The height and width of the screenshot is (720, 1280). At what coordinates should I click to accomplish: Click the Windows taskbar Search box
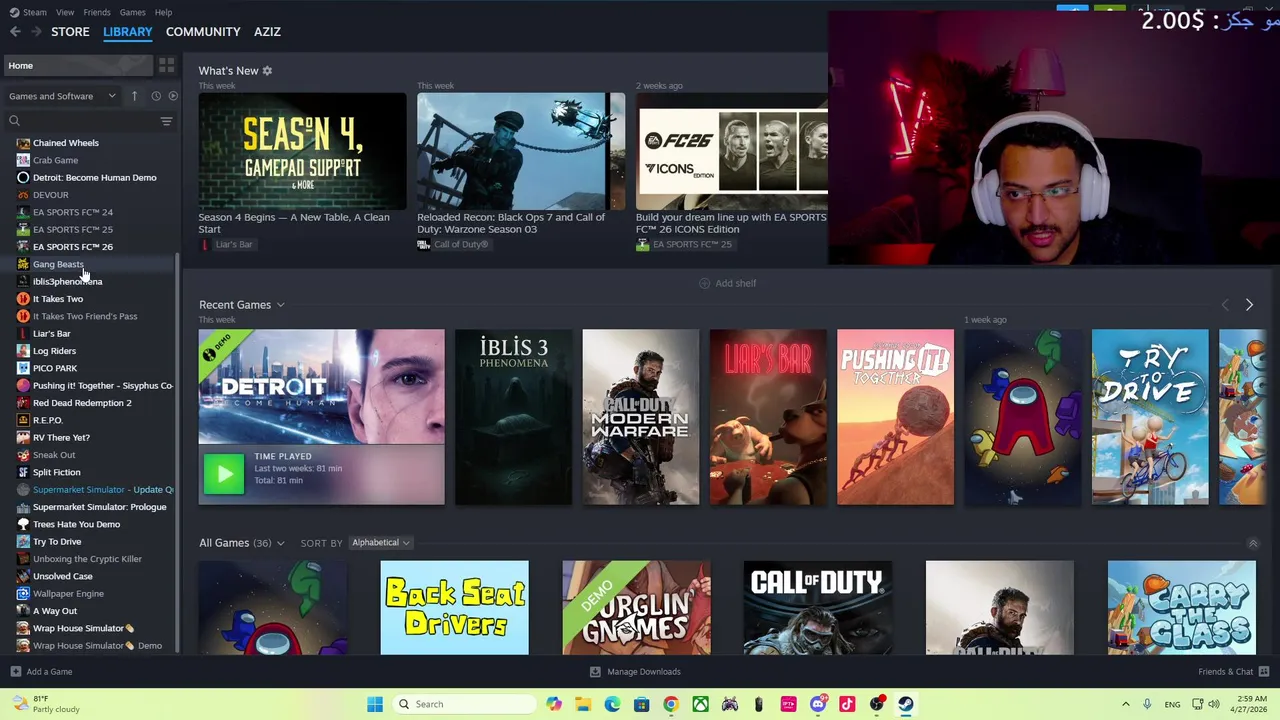click(x=463, y=704)
